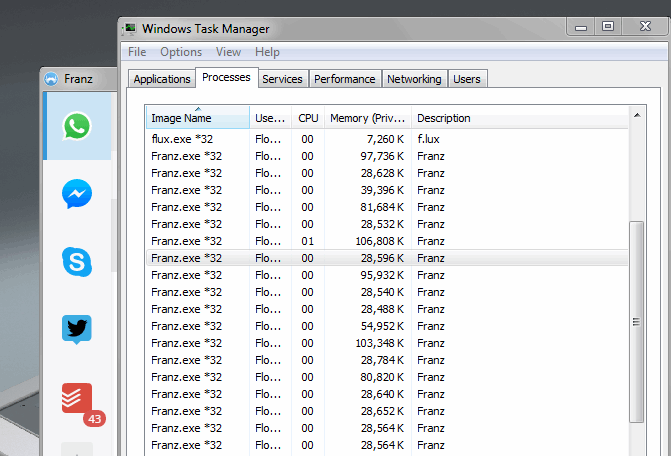Switch to the Performance tab
The width and height of the screenshot is (671, 456).
coord(345,79)
